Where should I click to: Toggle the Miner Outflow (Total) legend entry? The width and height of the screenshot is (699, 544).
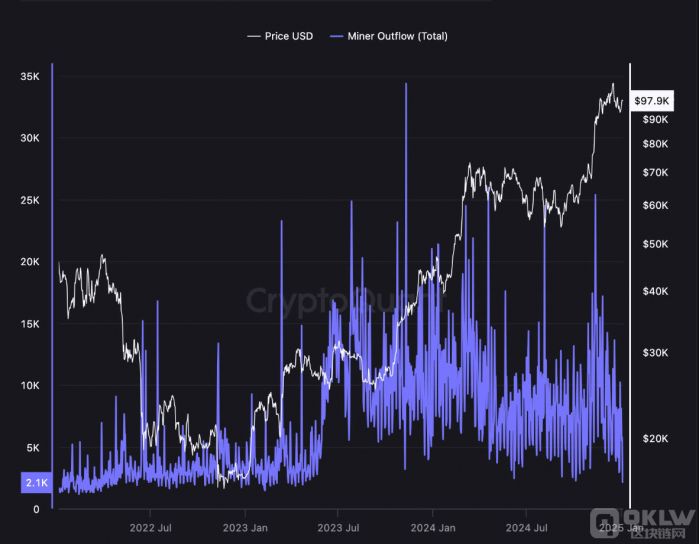point(389,36)
